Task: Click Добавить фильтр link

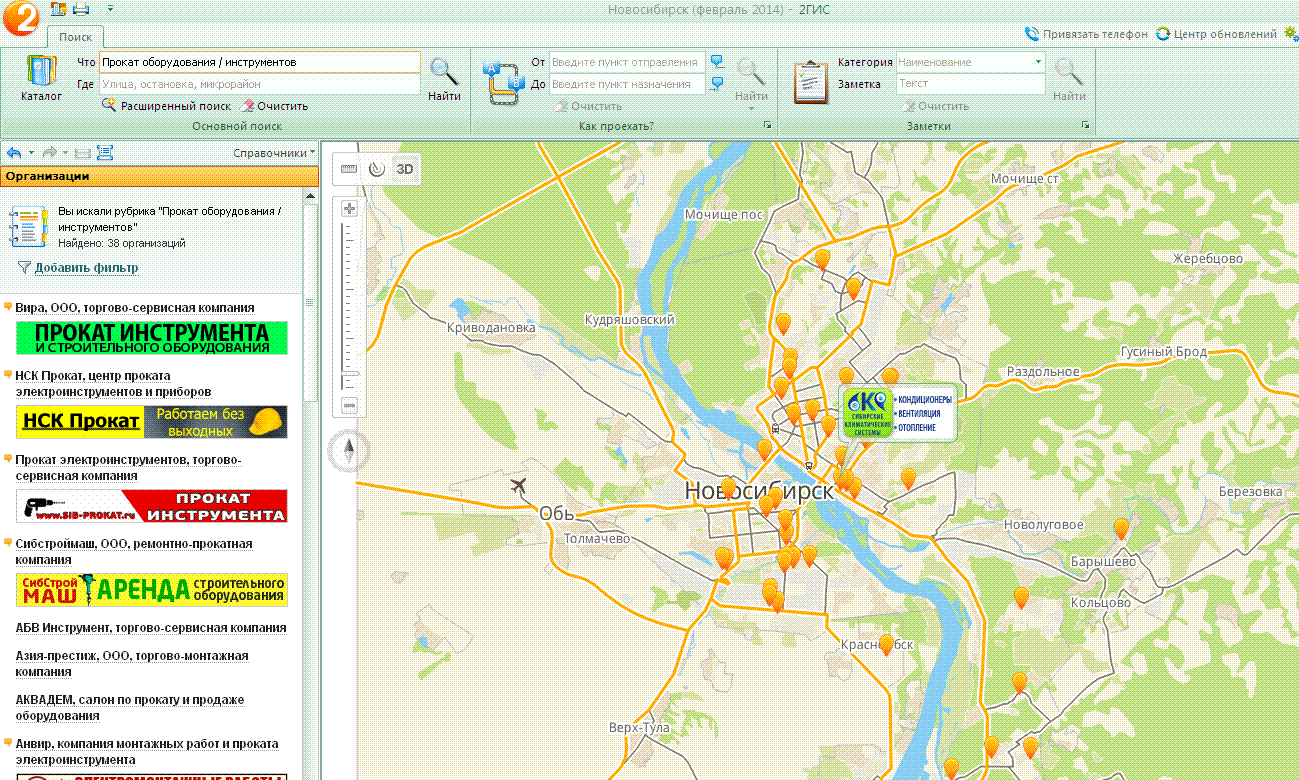Action: click(x=78, y=268)
